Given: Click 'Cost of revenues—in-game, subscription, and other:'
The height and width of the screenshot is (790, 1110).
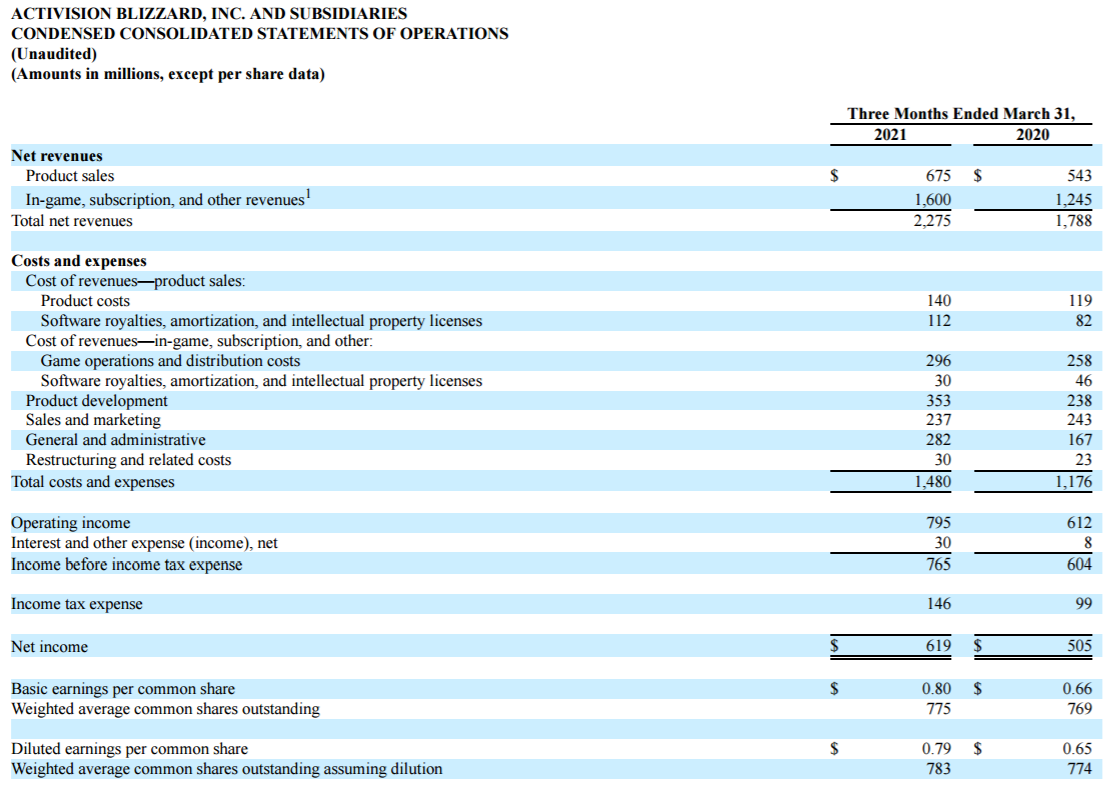Looking at the screenshot, I should click(199, 340).
